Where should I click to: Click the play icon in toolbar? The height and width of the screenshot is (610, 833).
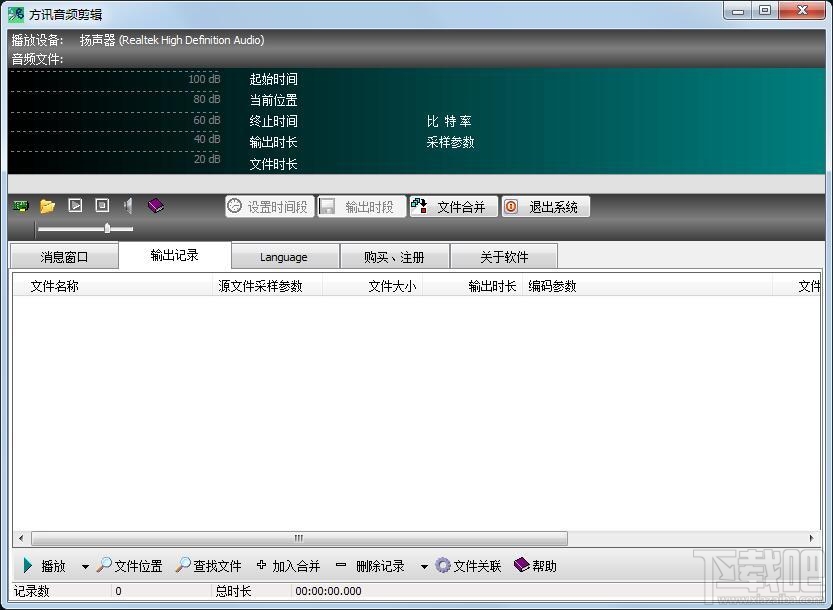tap(75, 205)
